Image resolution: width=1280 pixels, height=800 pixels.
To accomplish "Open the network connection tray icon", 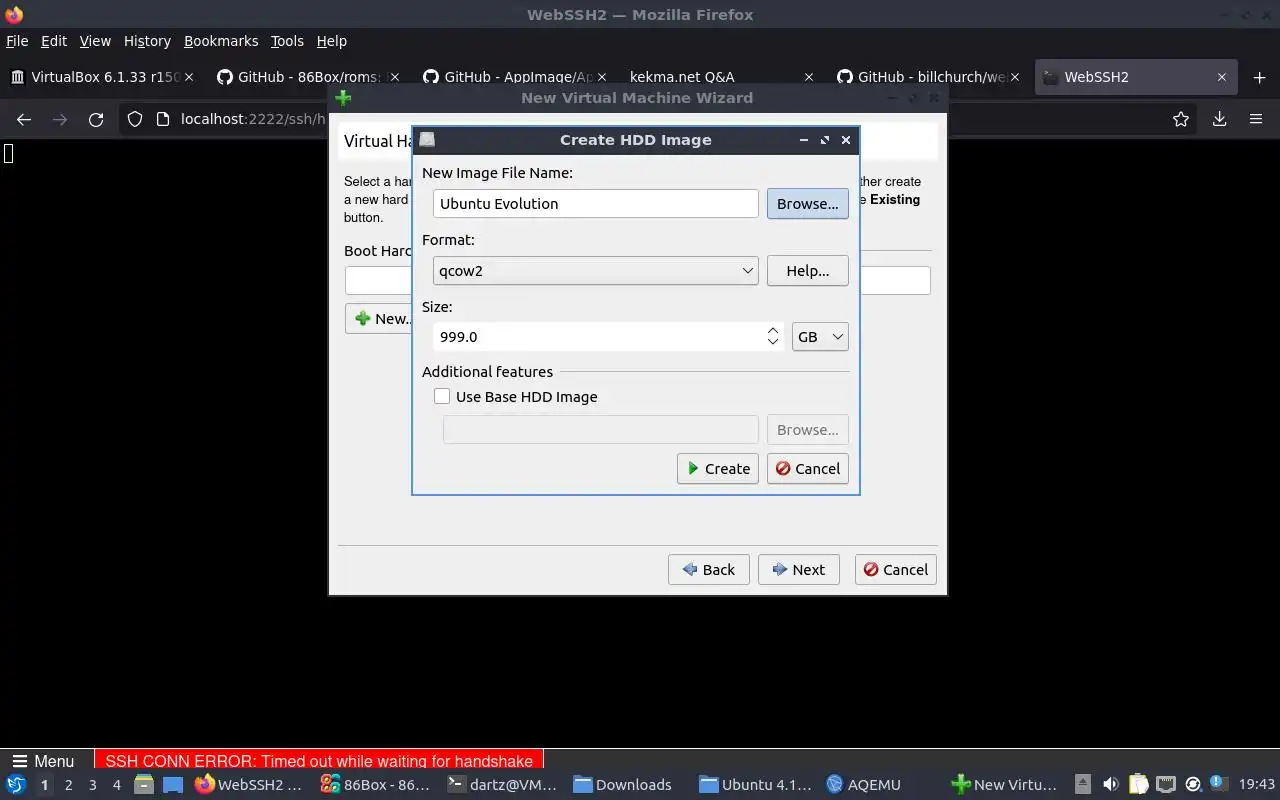I will coord(1165,785).
